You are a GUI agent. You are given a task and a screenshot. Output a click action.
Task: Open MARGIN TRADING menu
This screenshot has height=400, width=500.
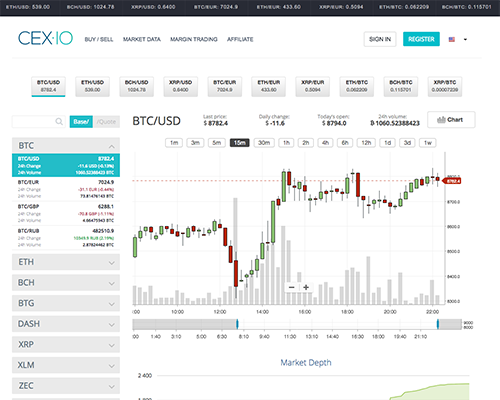pos(194,39)
